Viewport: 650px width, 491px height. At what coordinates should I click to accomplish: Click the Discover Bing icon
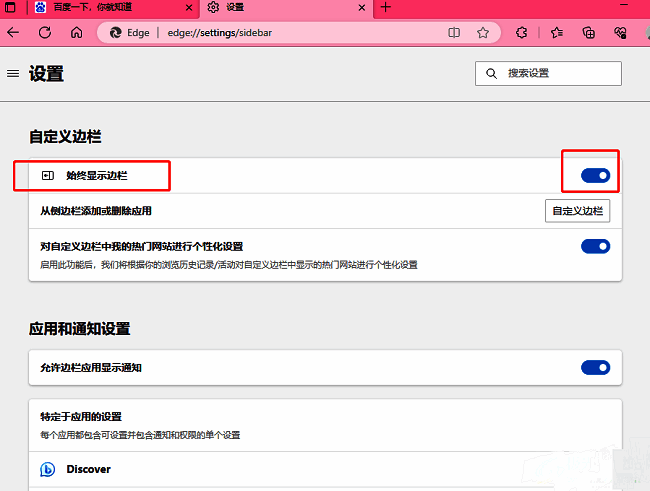47,469
